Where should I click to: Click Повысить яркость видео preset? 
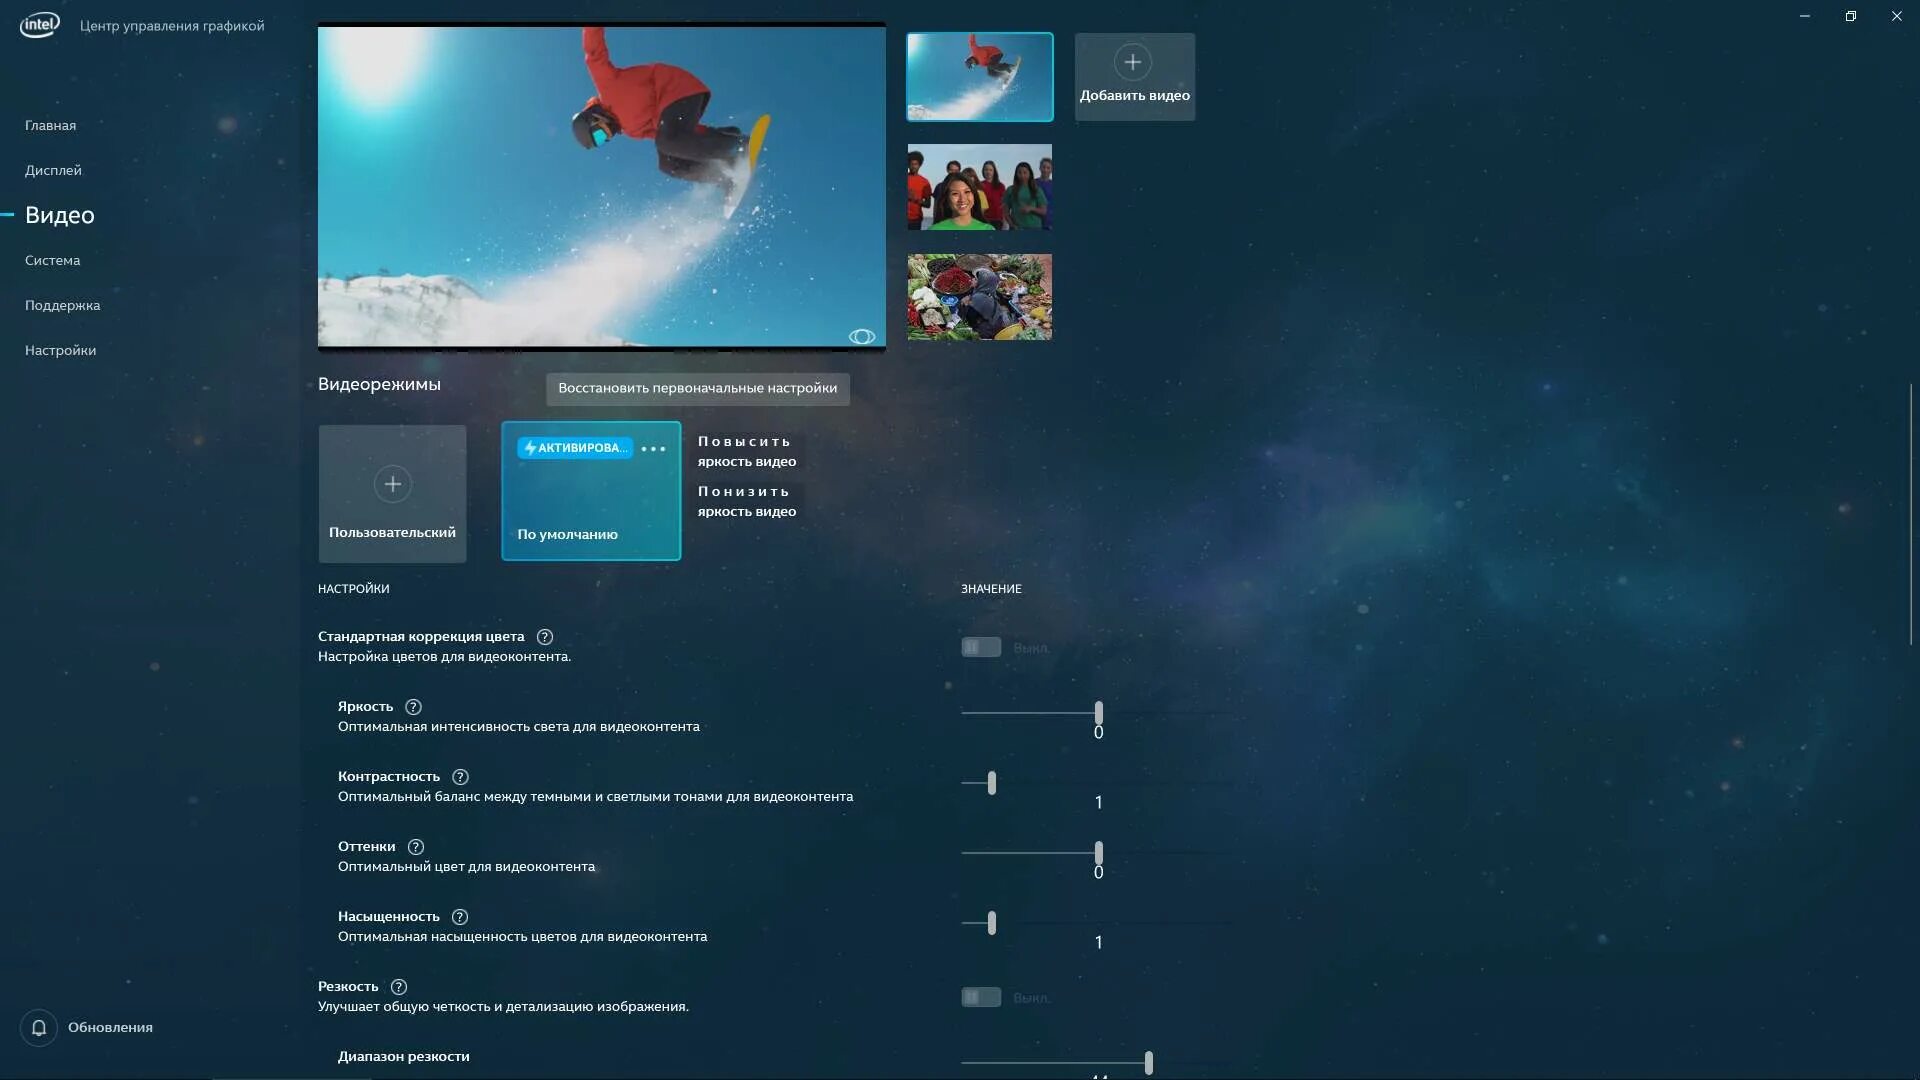[x=746, y=451]
